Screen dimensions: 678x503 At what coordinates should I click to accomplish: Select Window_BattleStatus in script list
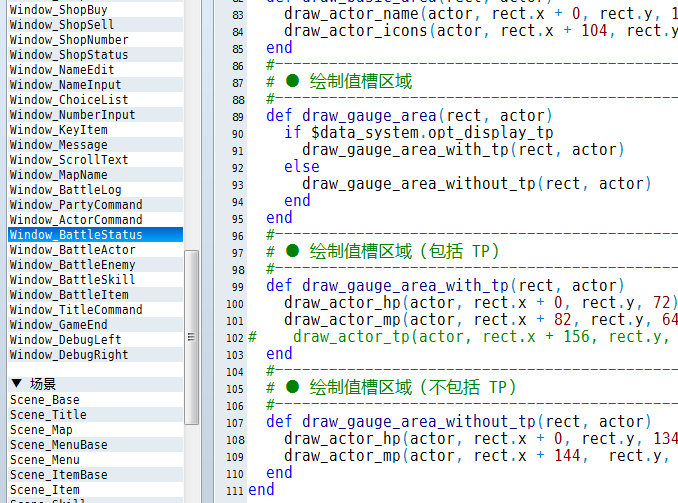click(95, 234)
